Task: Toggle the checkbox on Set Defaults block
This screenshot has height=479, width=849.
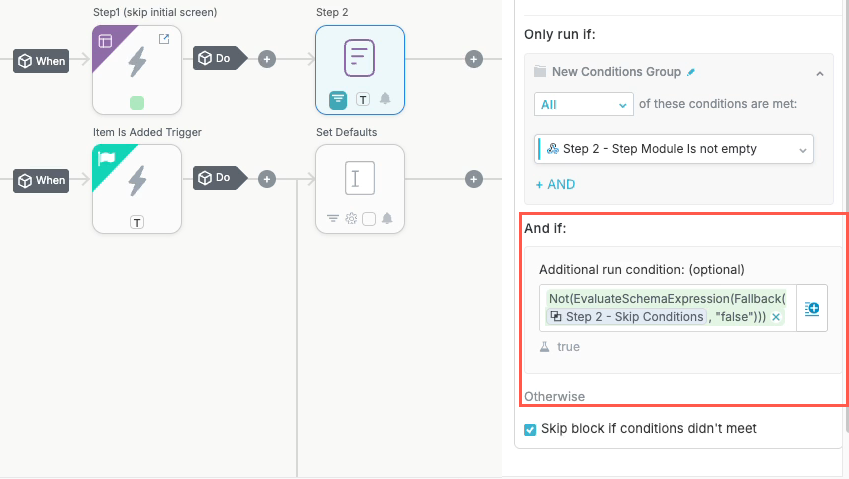Action: pos(368,219)
